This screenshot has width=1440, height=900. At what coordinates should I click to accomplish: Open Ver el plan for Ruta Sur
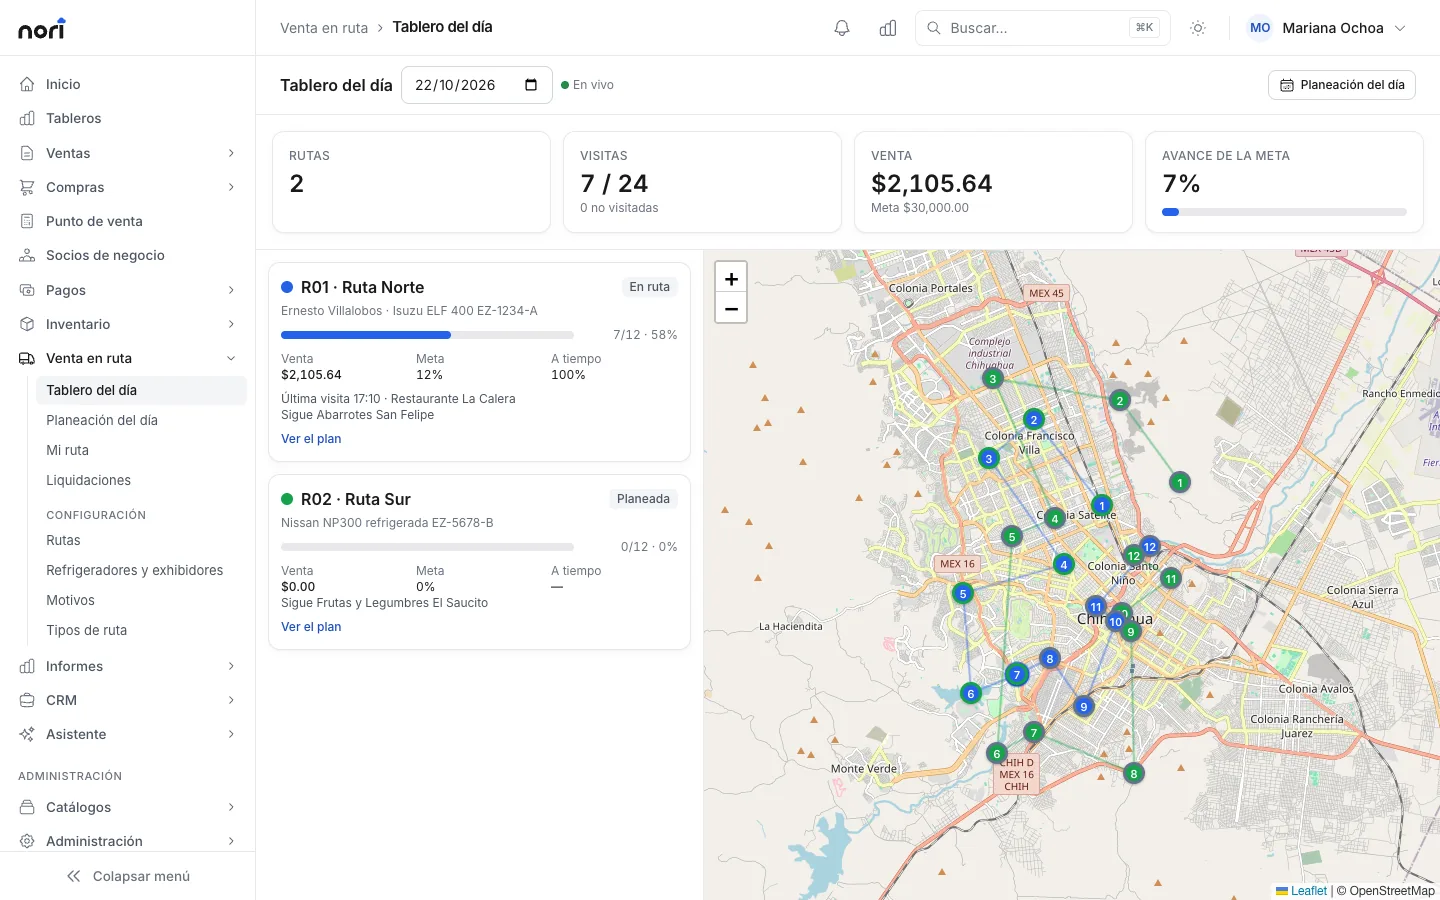[x=311, y=627]
